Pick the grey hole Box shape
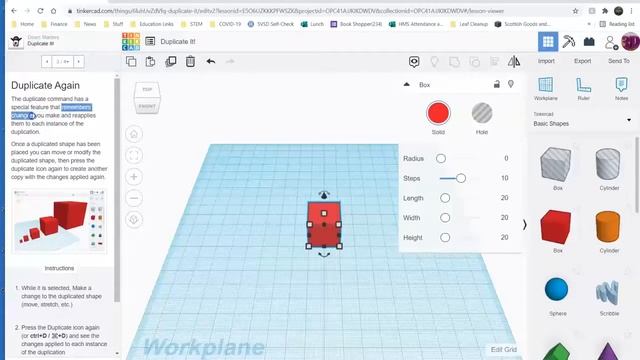 click(556, 164)
